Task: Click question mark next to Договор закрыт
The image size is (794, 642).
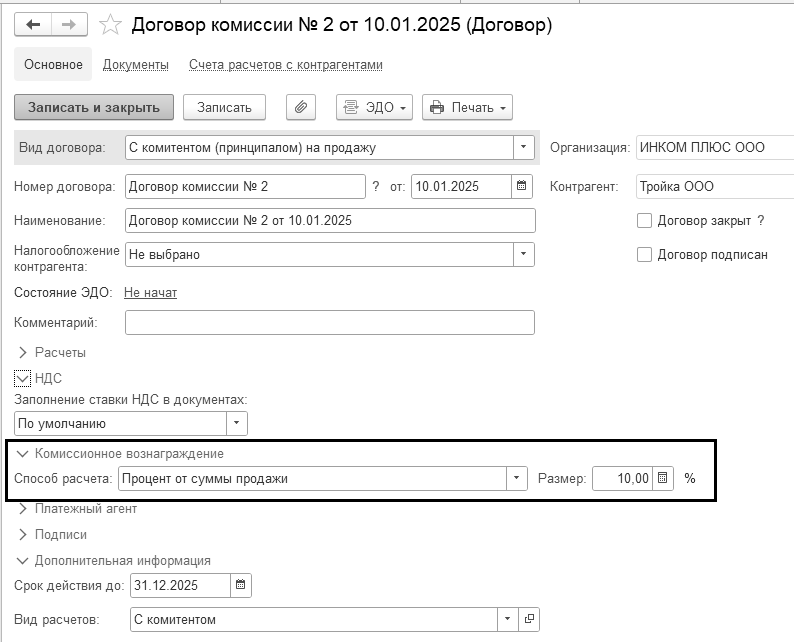Action: click(761, 220)
